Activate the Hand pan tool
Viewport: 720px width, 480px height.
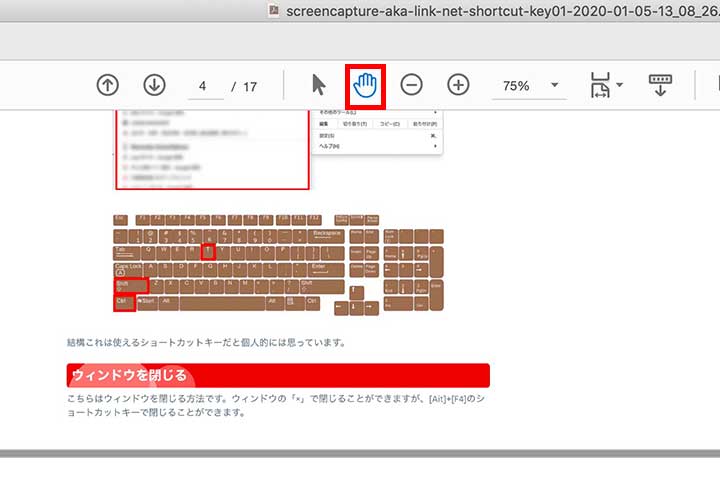366,86
